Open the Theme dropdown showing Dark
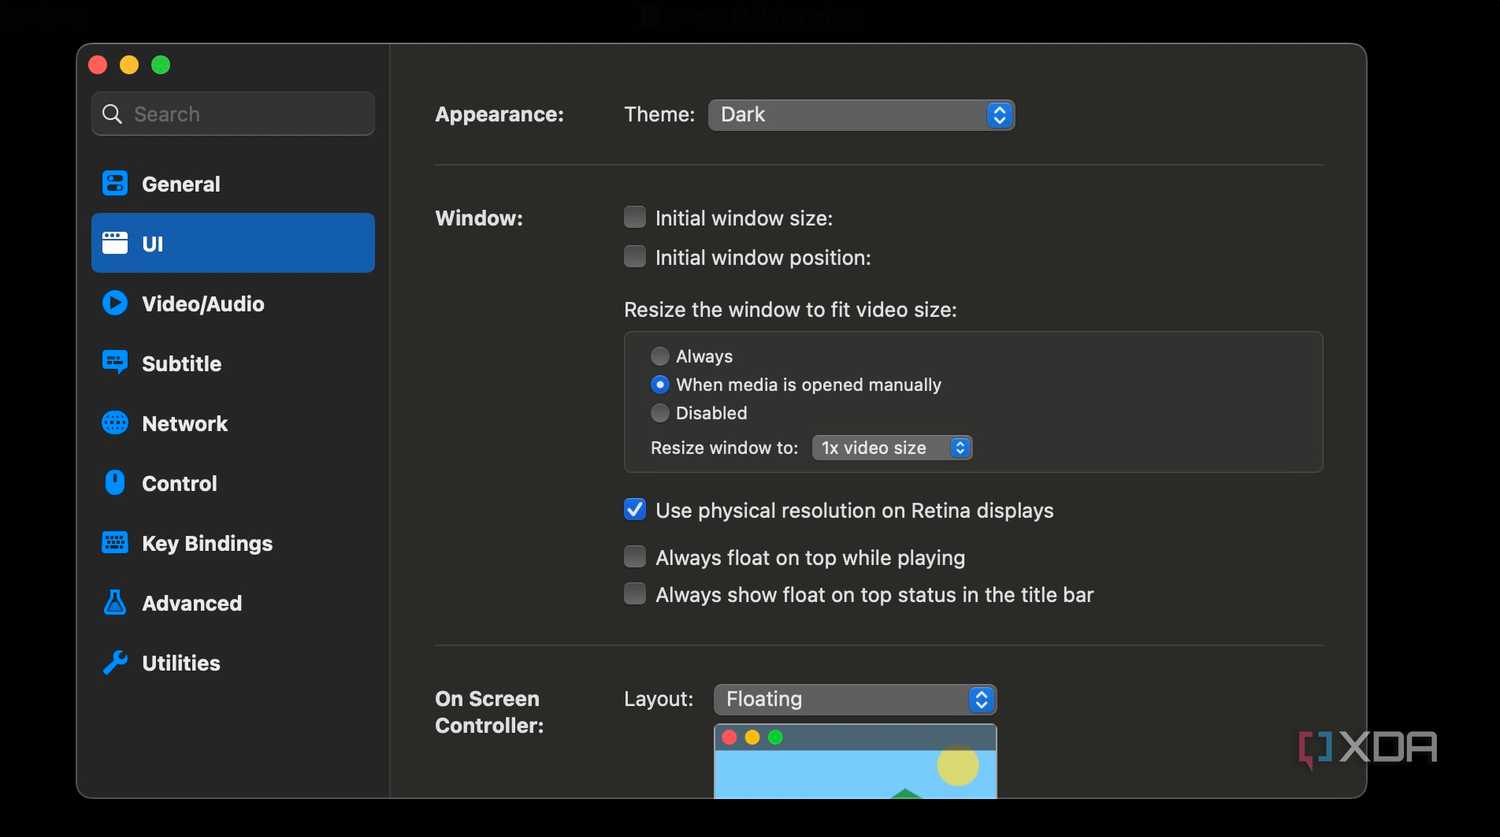 (861, 115)
